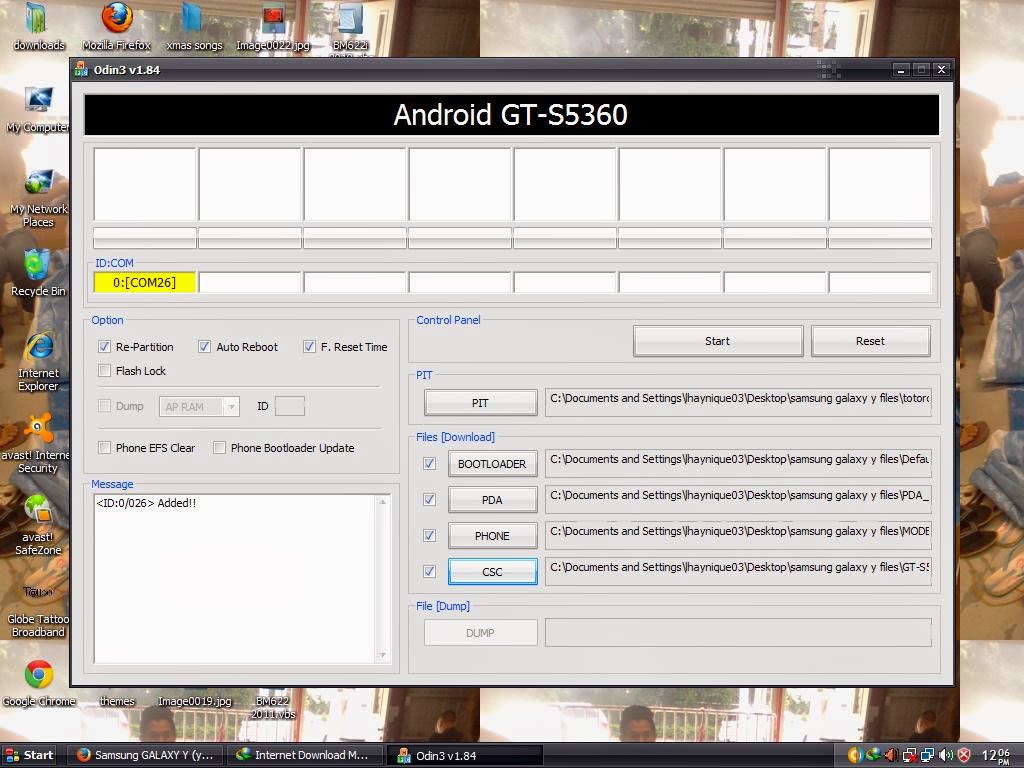Open My Network Places icon
The width and height of the screenshot is (1024, 768).
(x=38, y=197)
